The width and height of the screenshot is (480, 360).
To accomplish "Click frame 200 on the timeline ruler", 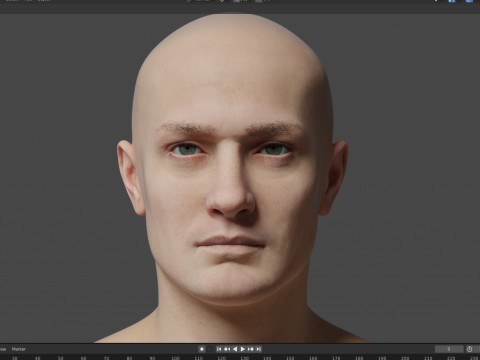I will 405,358.
